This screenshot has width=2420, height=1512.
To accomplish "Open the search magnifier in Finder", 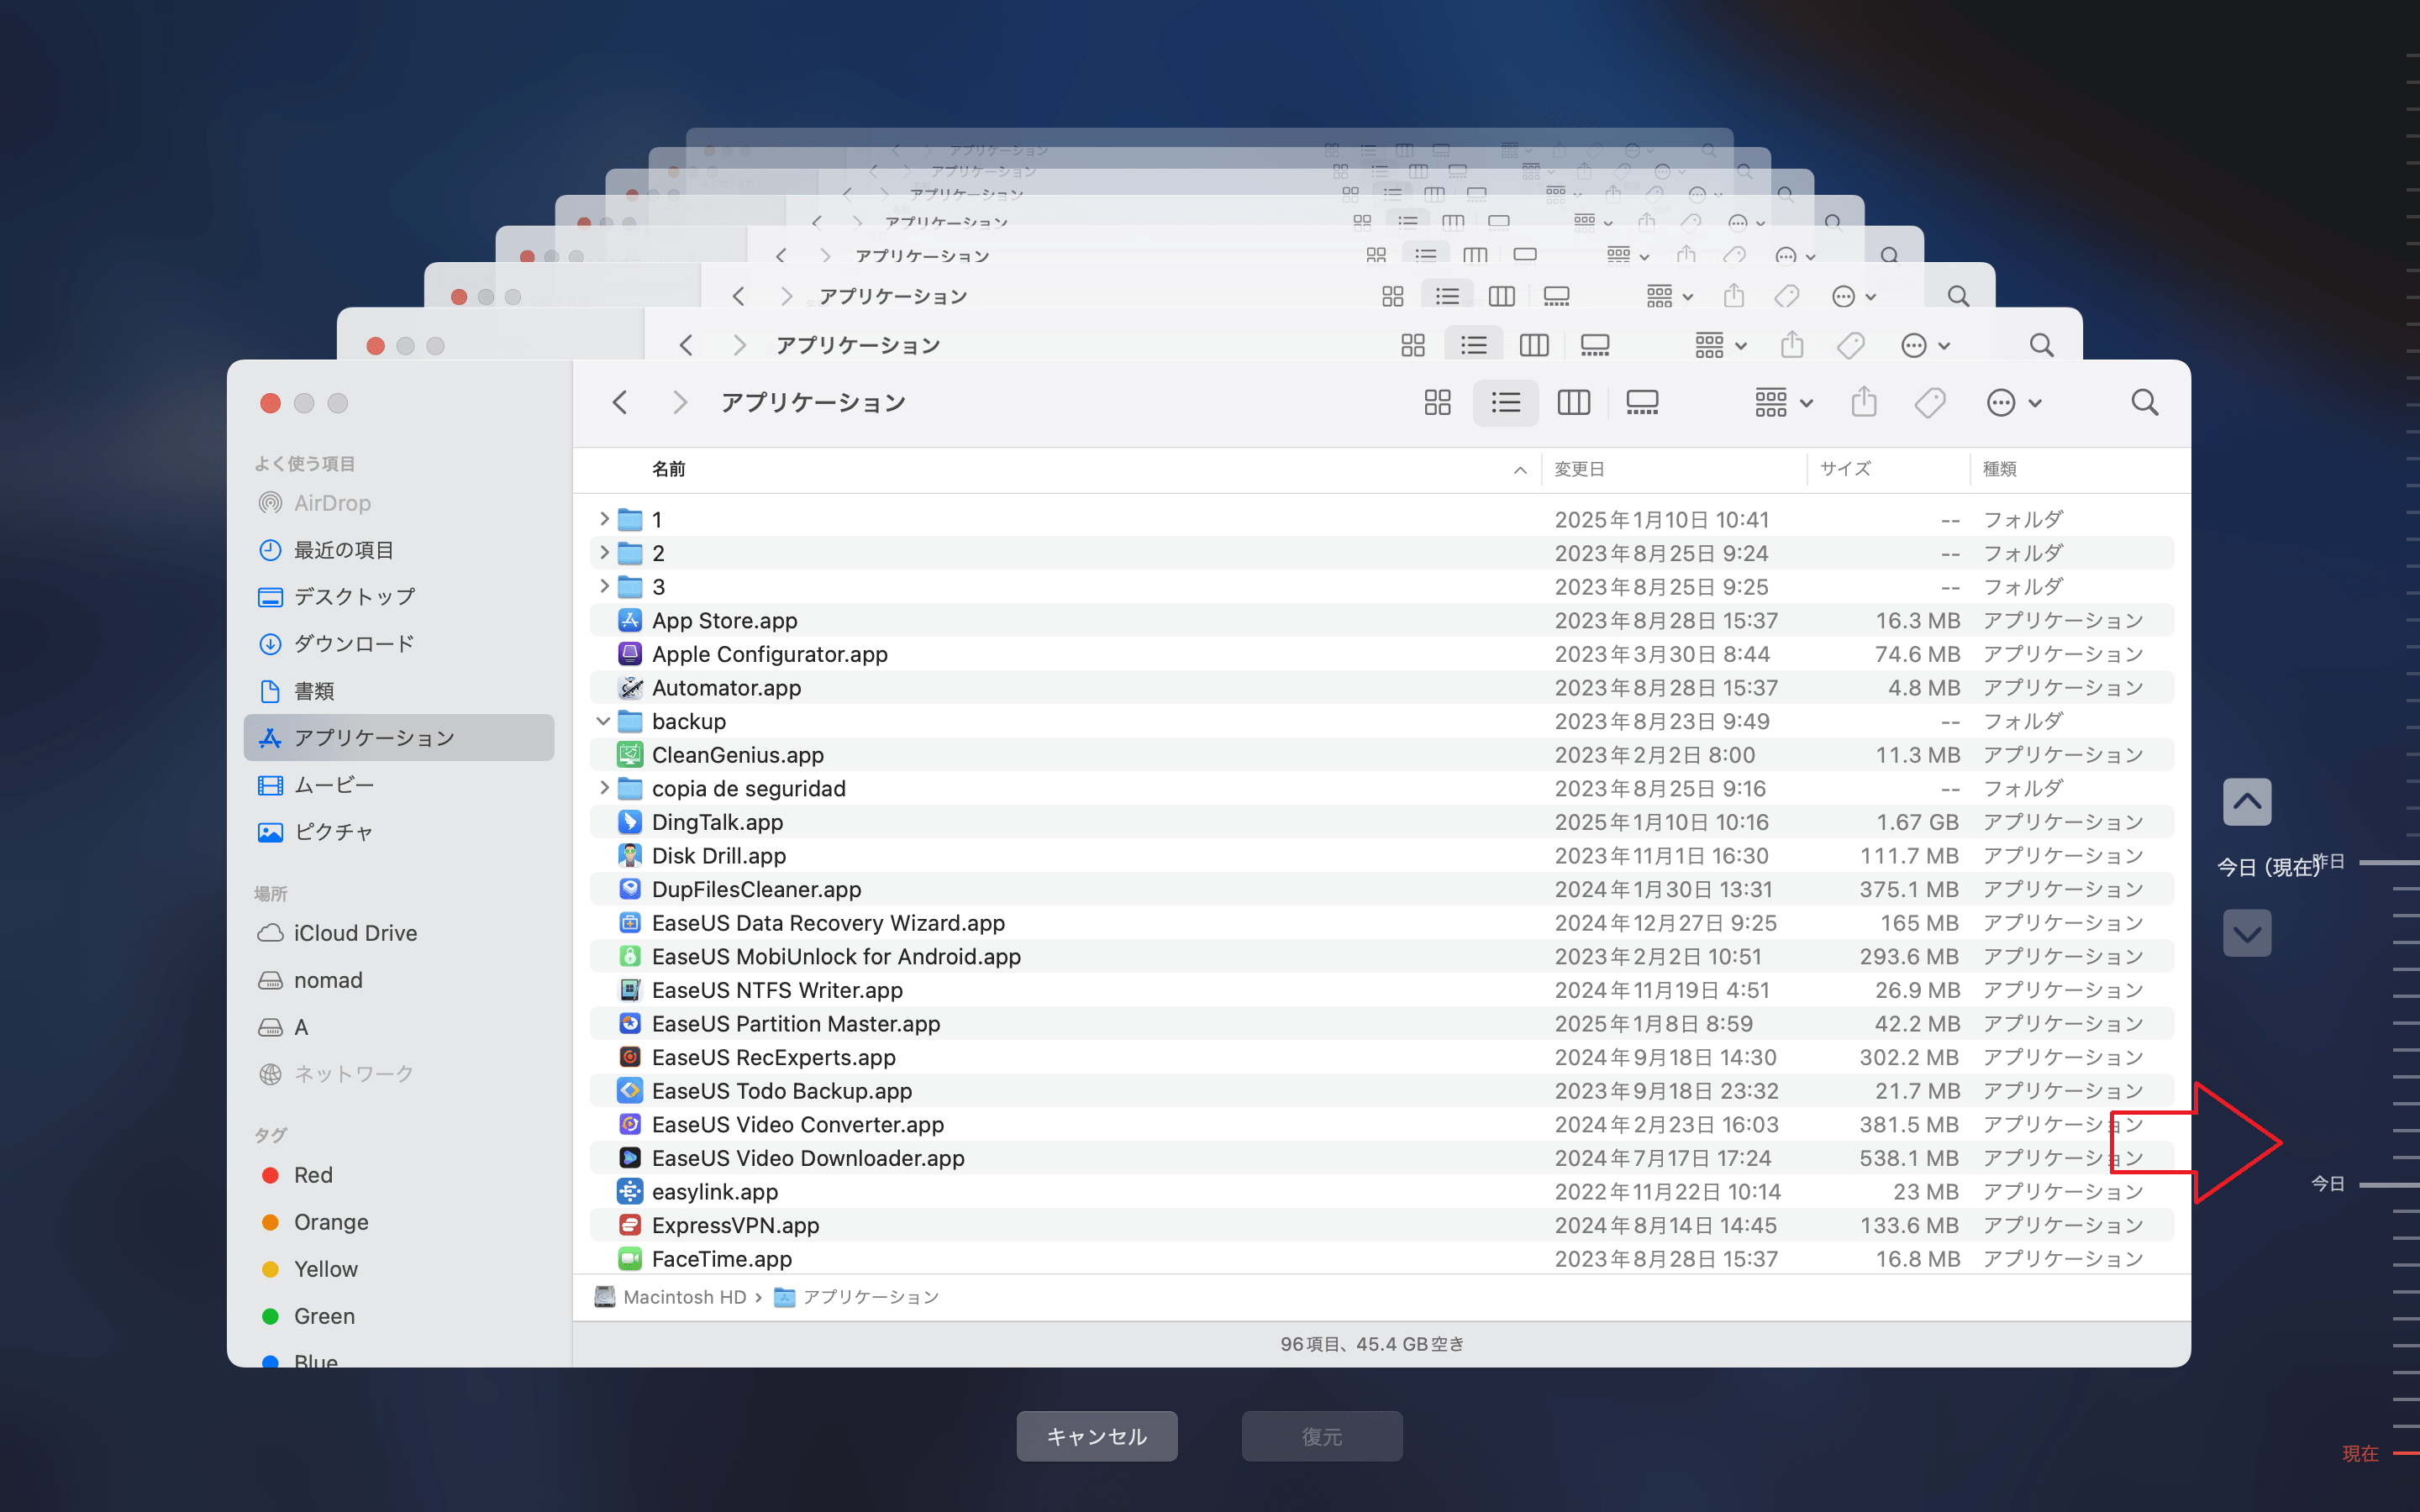I will (2144, 403).
